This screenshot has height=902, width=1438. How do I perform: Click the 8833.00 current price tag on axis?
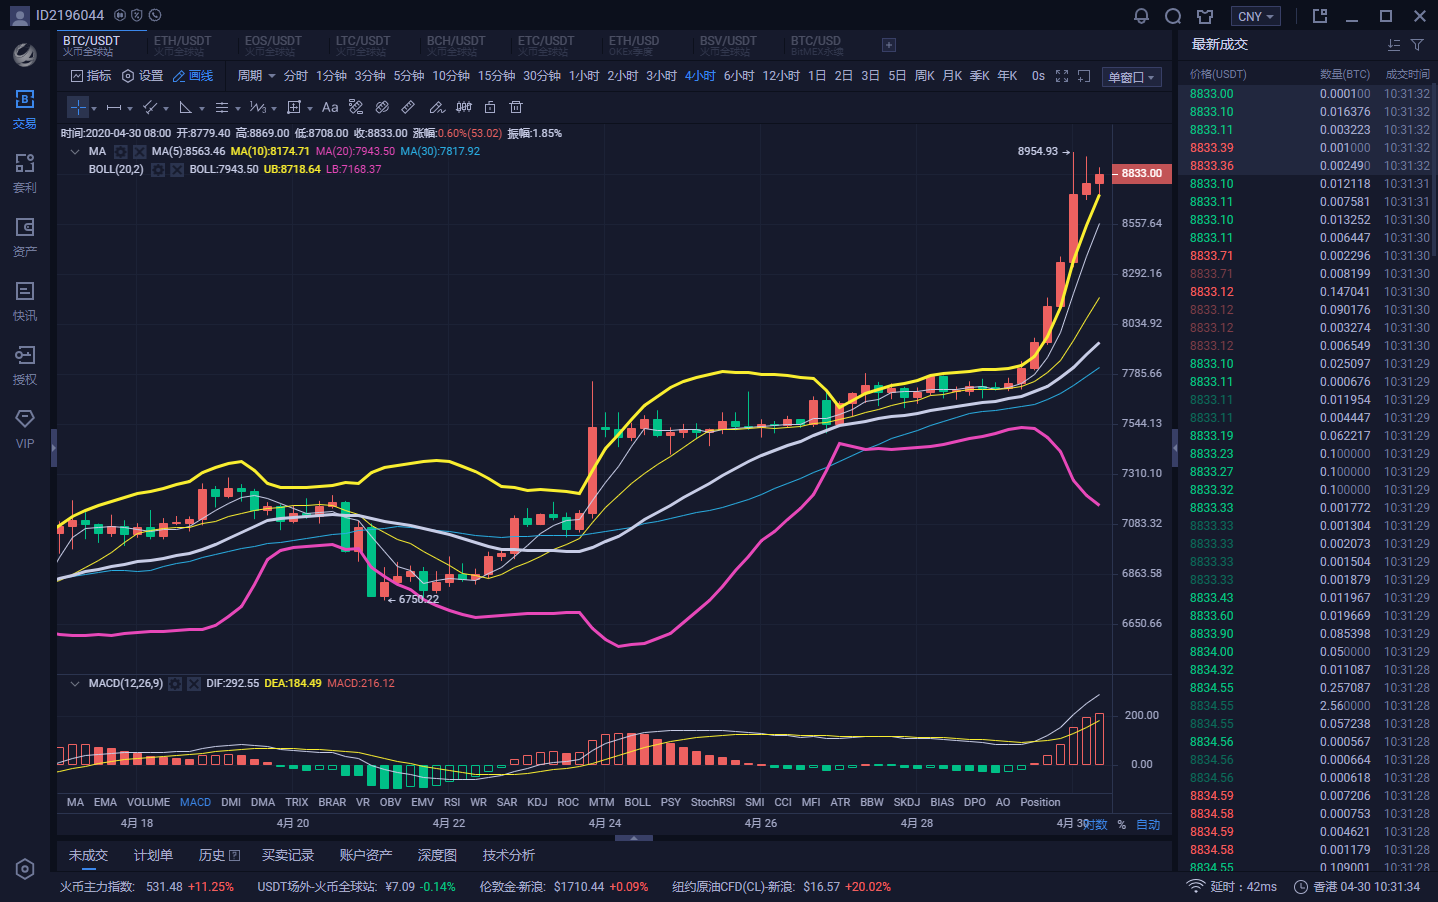pos(1141,173)
